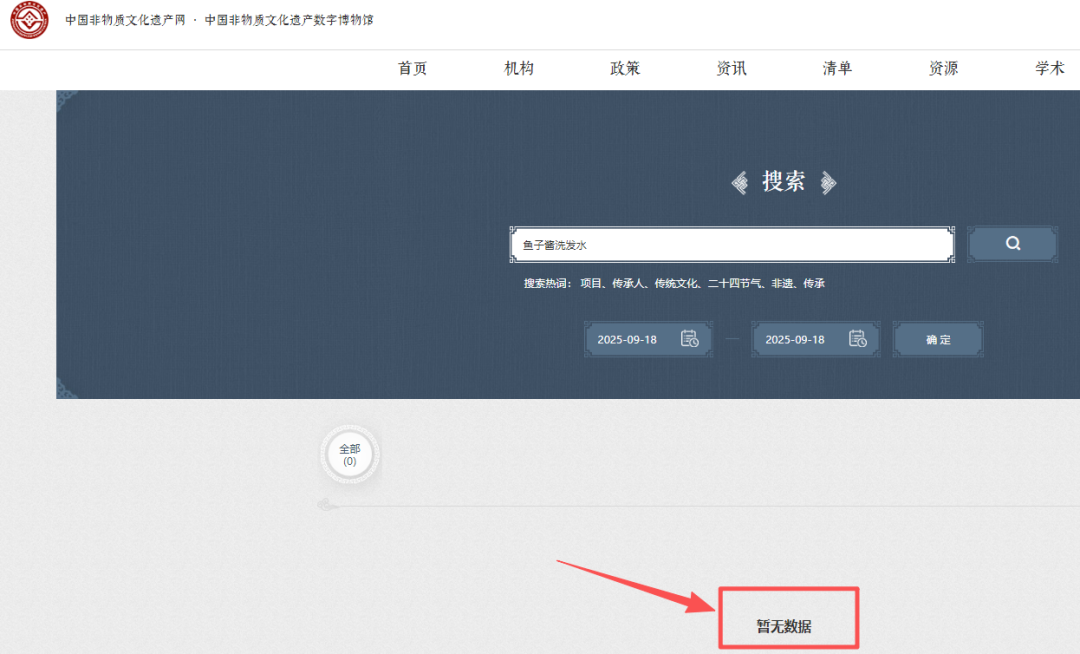Go to the 首页 nav item
The image size is (1080, 654).
point(412,69)
